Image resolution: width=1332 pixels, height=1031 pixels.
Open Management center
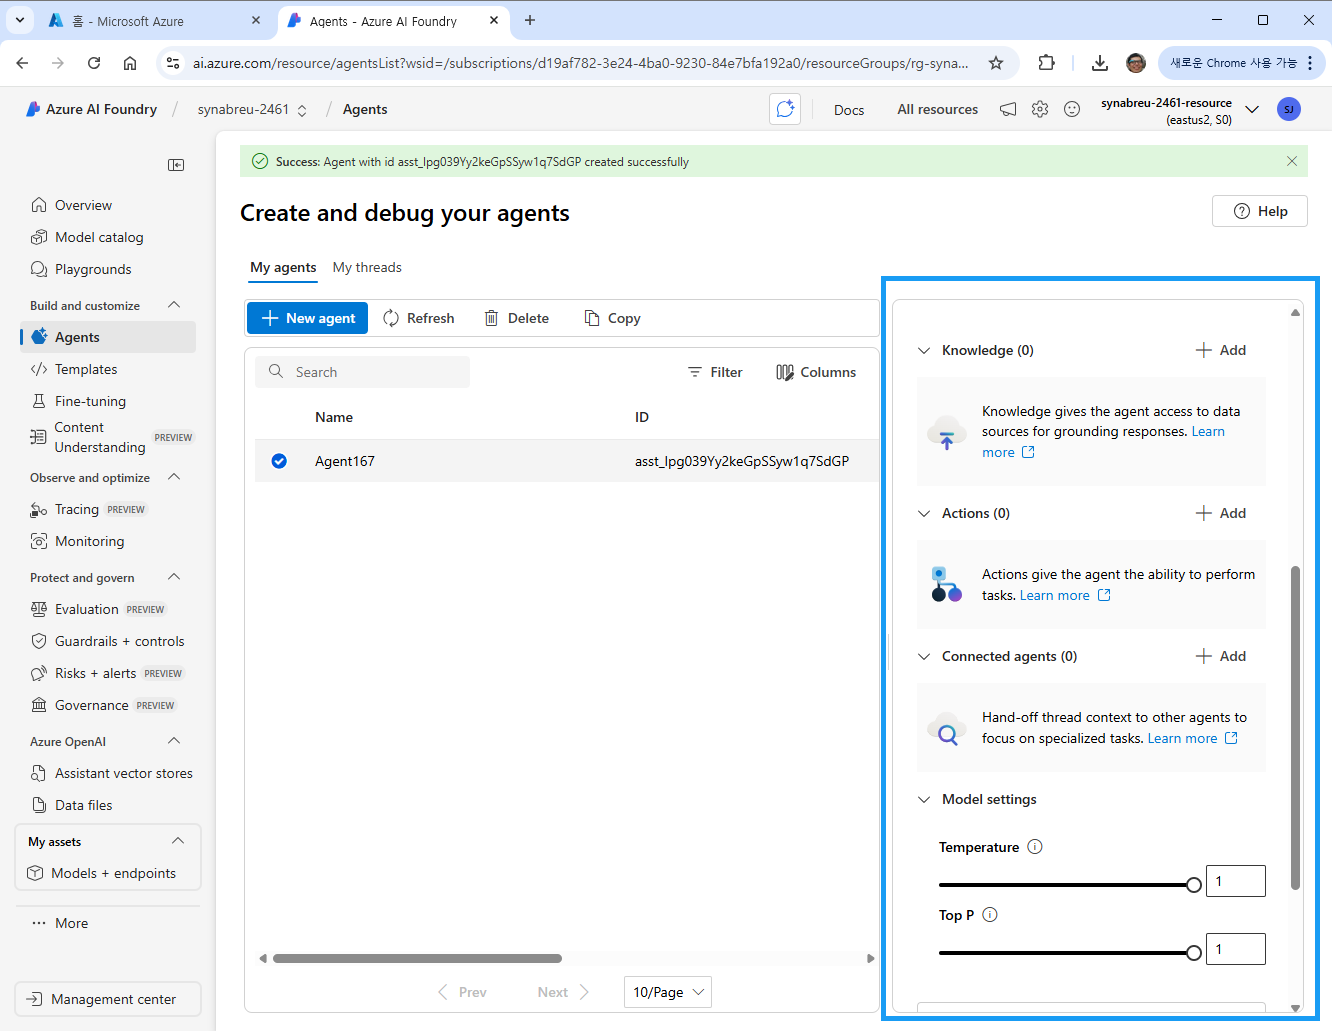(108, 999)
